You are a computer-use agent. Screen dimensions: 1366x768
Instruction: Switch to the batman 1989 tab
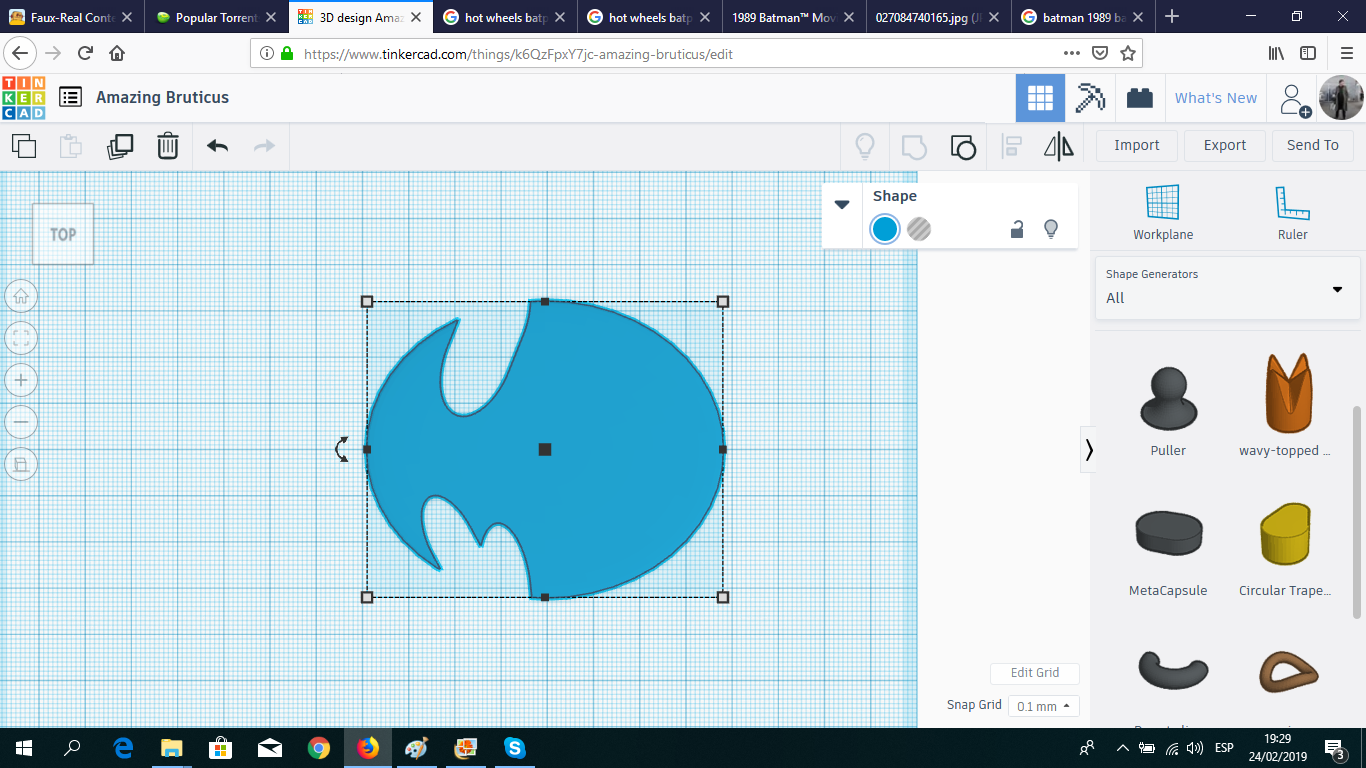coord(1083,17)
